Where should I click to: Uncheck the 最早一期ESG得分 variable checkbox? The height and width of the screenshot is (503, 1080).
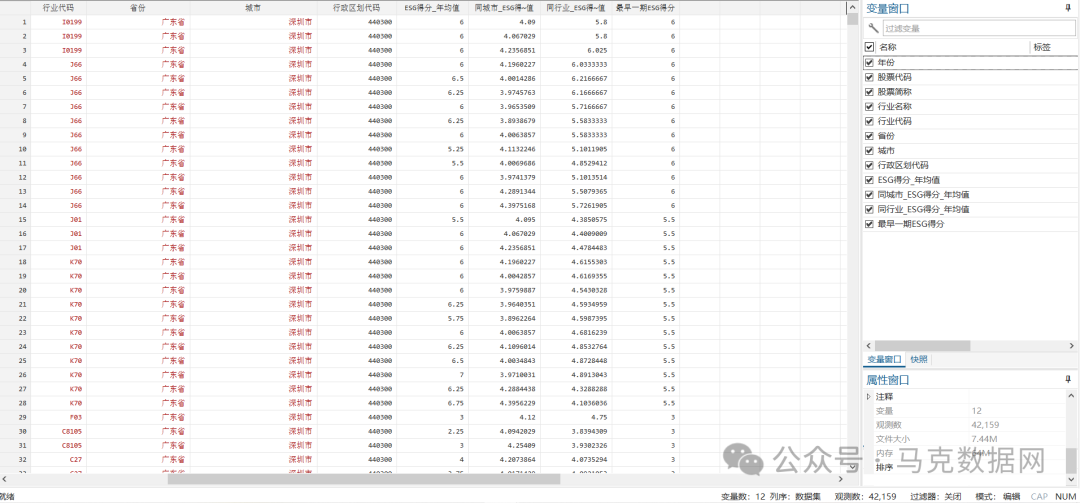869,224
